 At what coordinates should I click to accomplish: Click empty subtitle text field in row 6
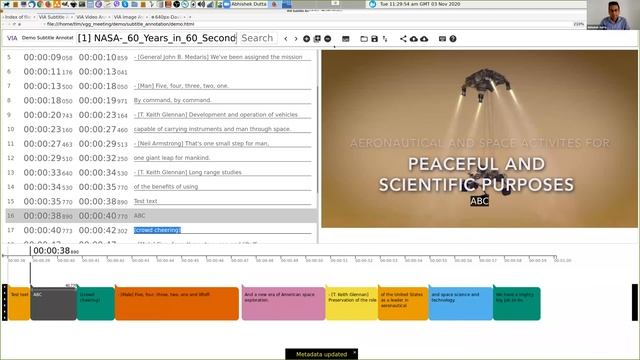[x=222, y=72]
